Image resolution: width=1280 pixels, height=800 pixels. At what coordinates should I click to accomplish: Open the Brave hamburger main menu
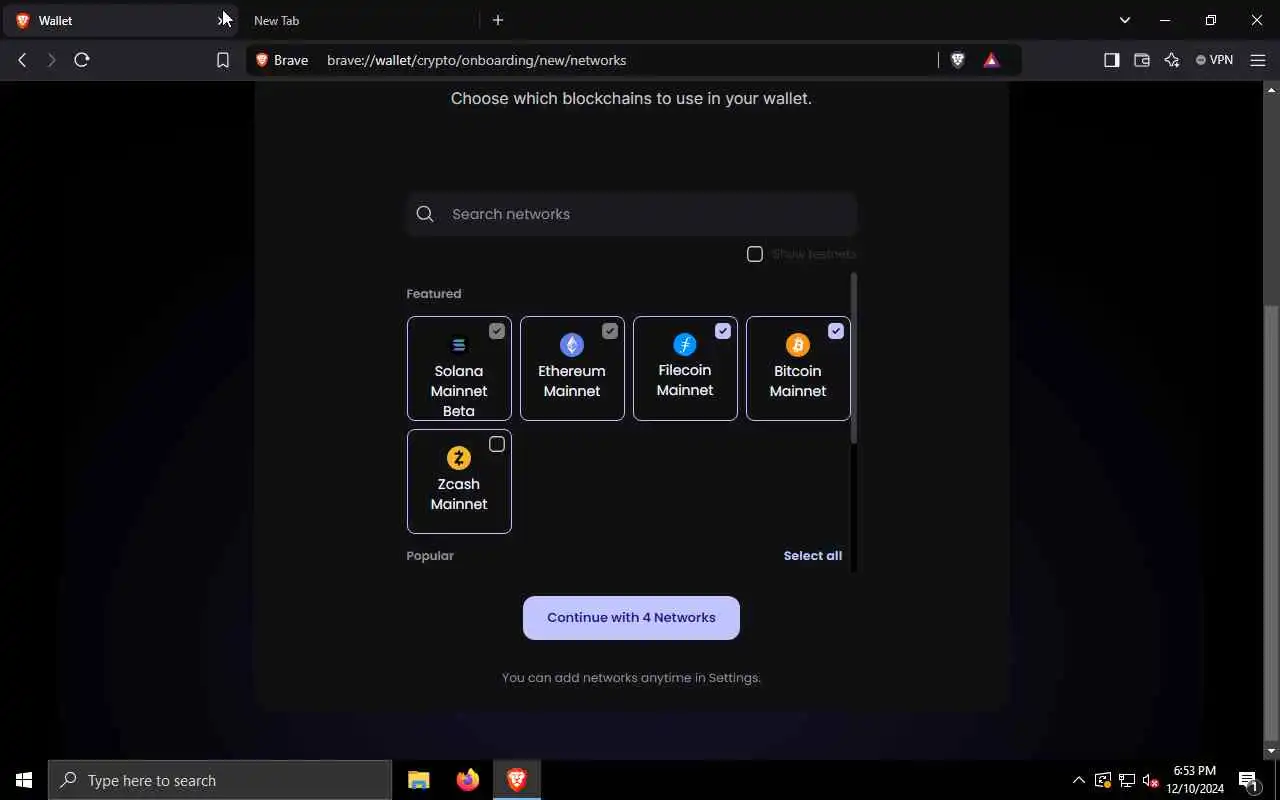click(x=1258, y=60)
